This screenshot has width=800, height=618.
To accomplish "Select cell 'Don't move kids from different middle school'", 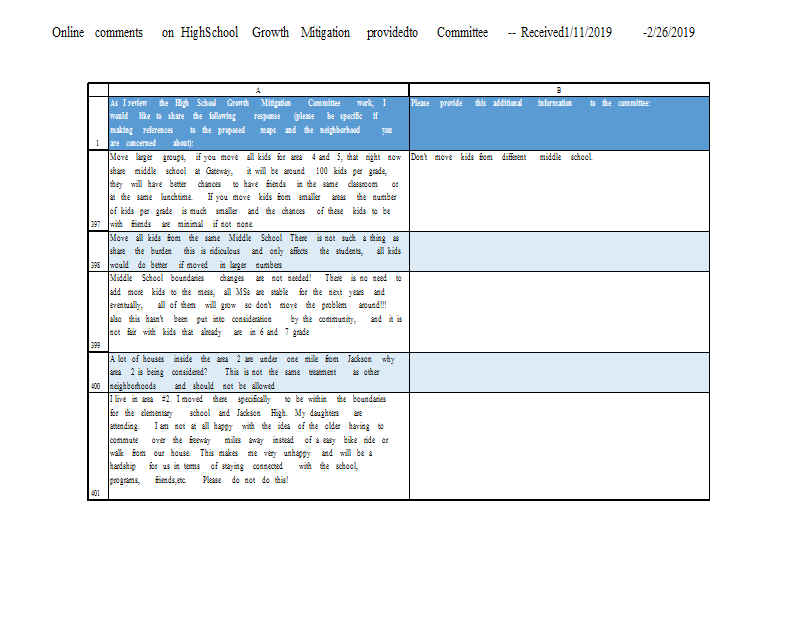I will [559, 191].
